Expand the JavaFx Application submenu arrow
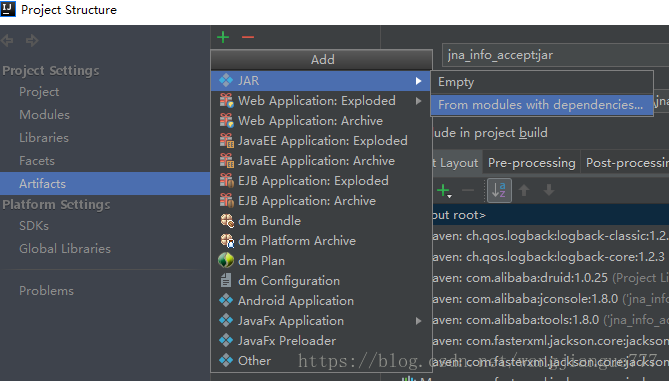Image resolution: width=669 pixels, height=381 pixels. click(x=419, y=321)
